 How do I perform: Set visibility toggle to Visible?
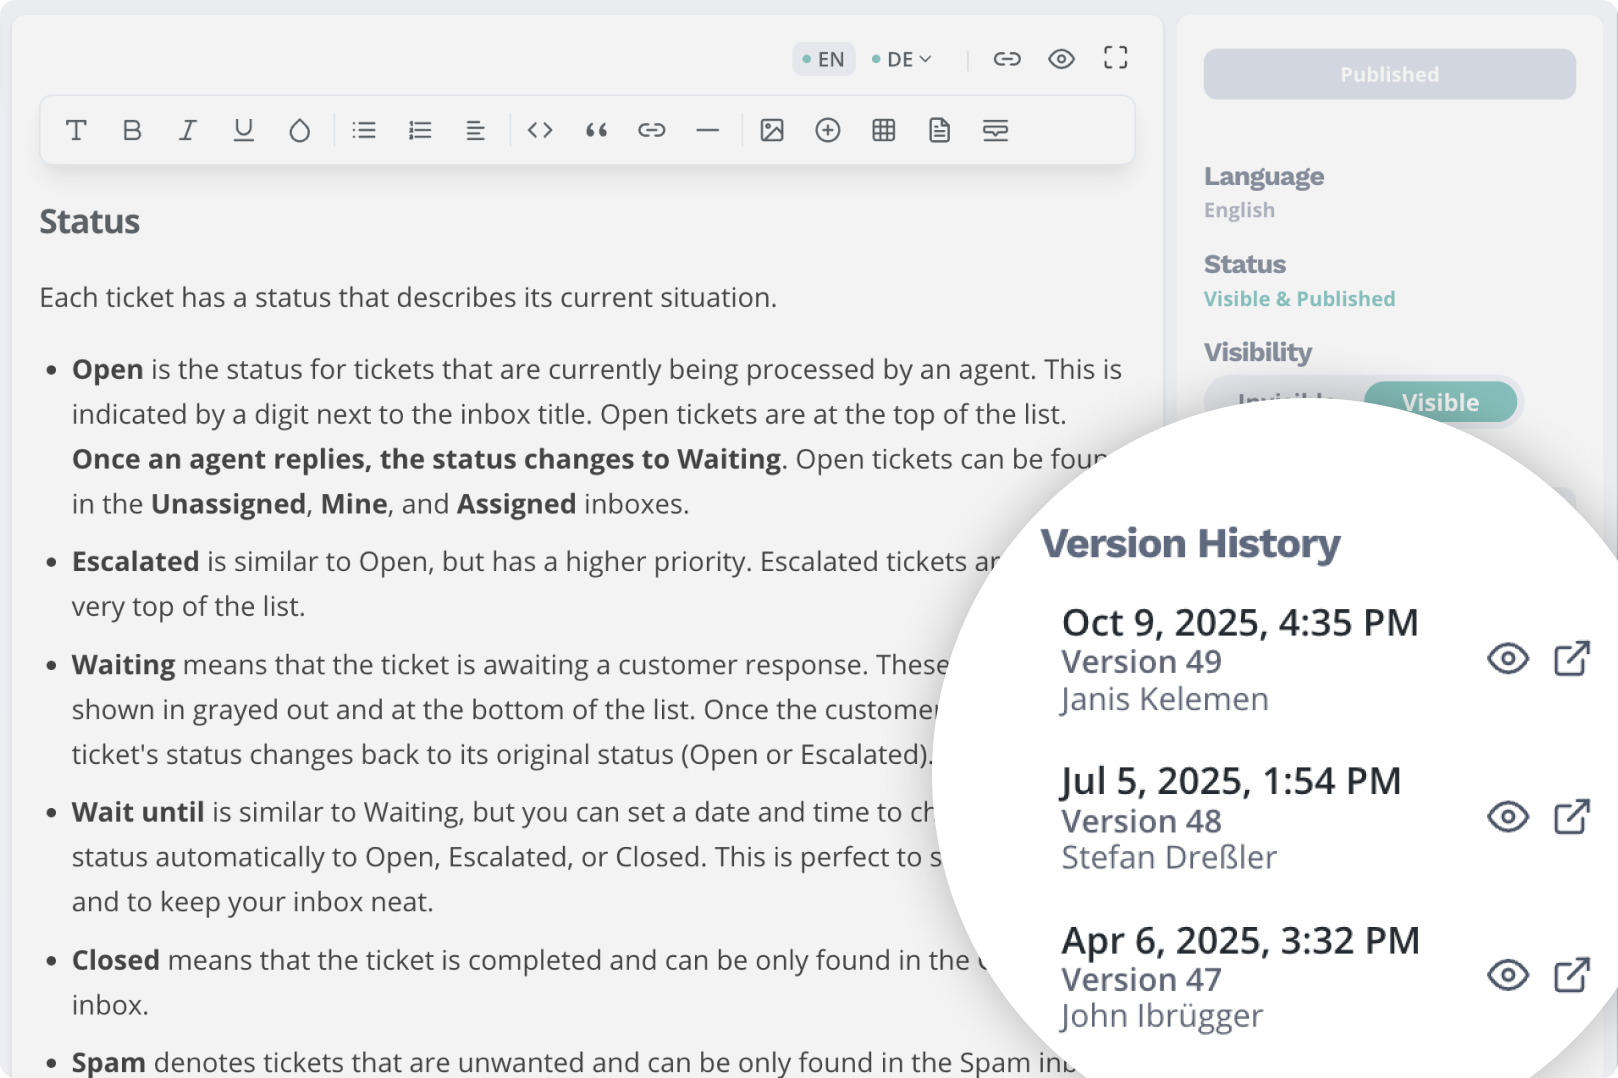pos(1439,402)
